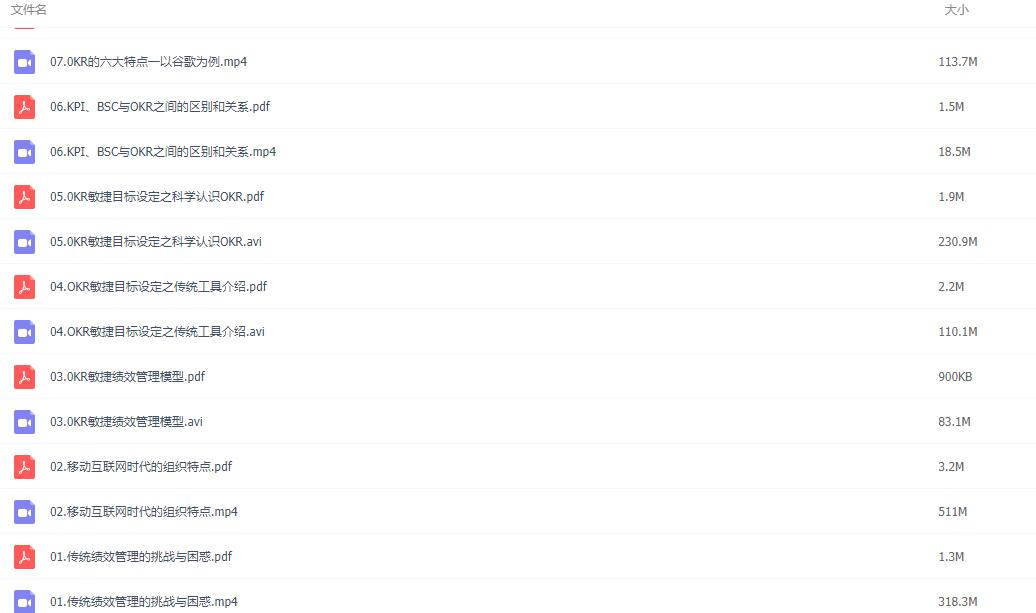Sort by 文件名 column header
The image size is (1036, 613).
pos(28,10)
